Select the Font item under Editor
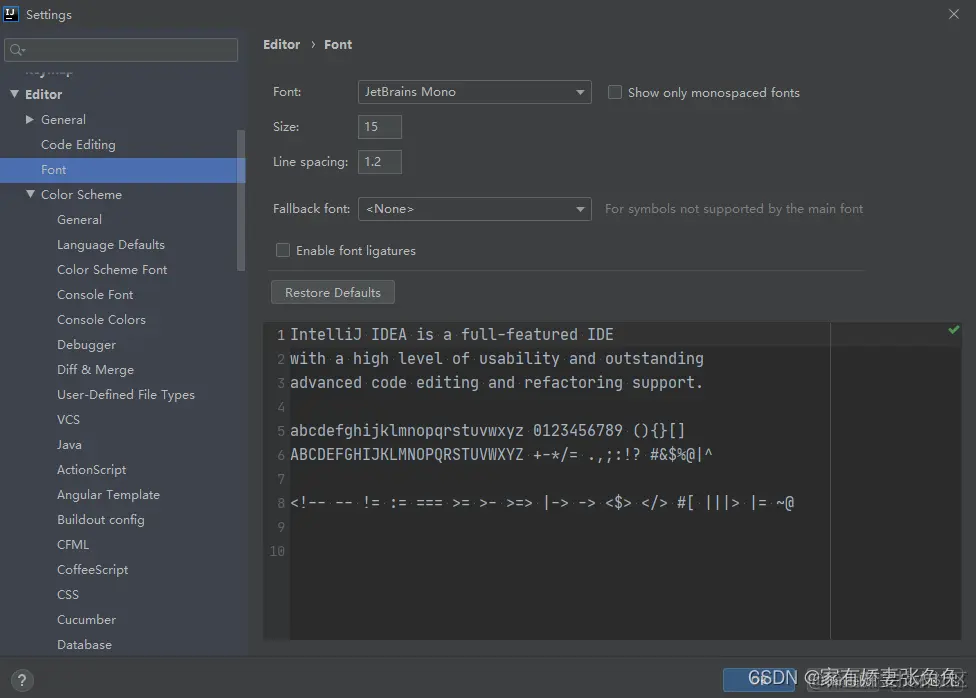This screenshot has height=698, width=976. click(123, 170)
